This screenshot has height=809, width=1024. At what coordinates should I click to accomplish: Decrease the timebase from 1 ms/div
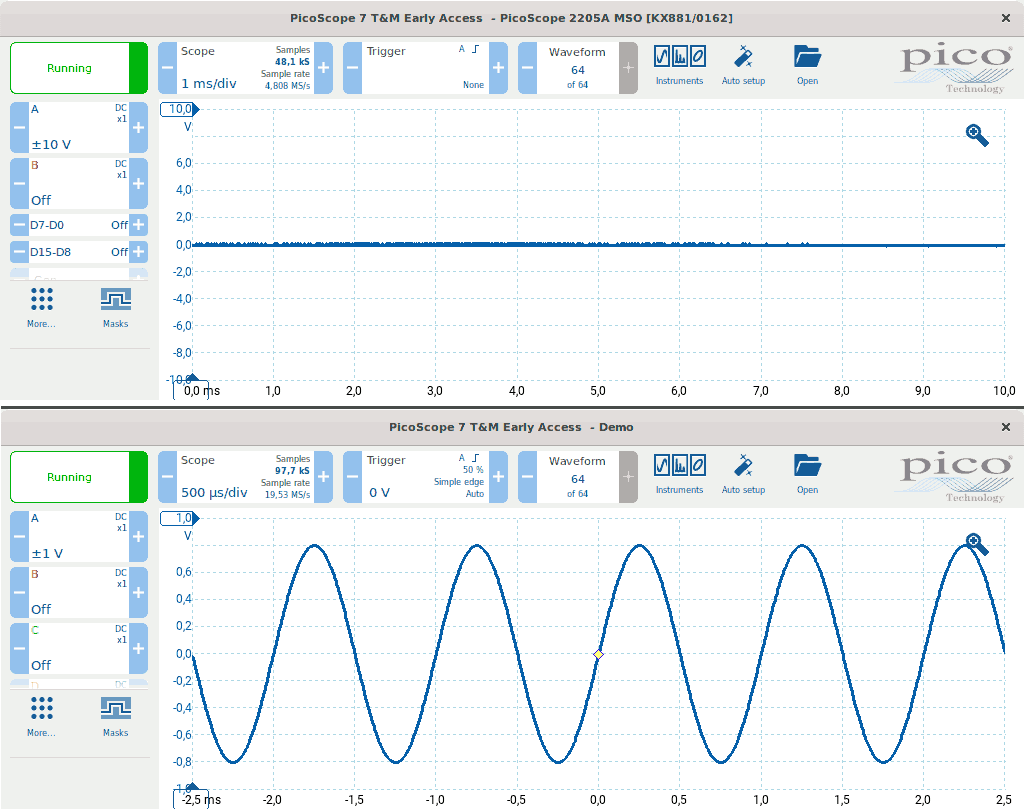(168, 68)
